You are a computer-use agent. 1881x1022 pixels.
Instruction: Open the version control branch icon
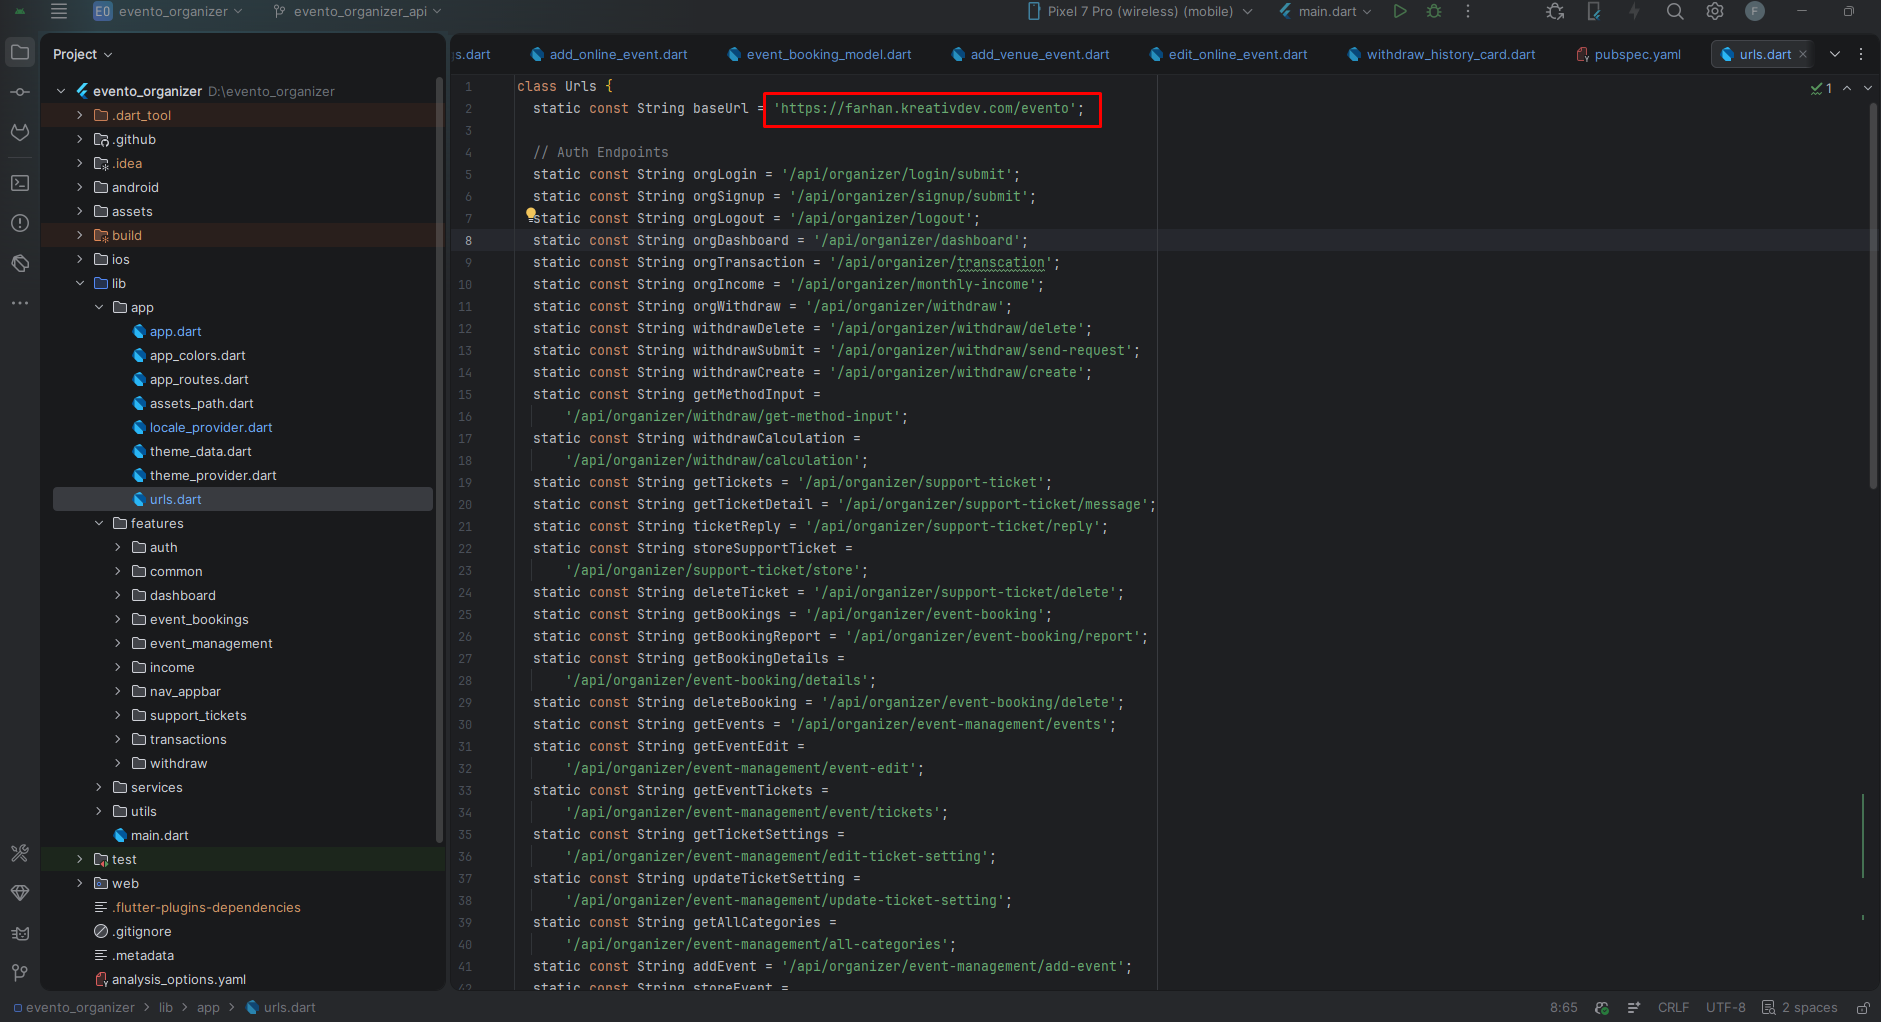click(19, 973)
